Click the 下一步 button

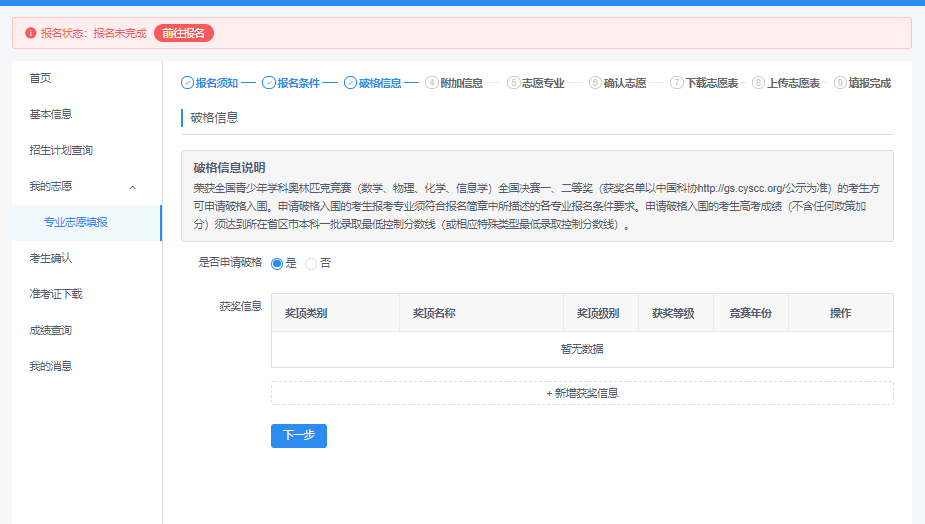[299, 435]
